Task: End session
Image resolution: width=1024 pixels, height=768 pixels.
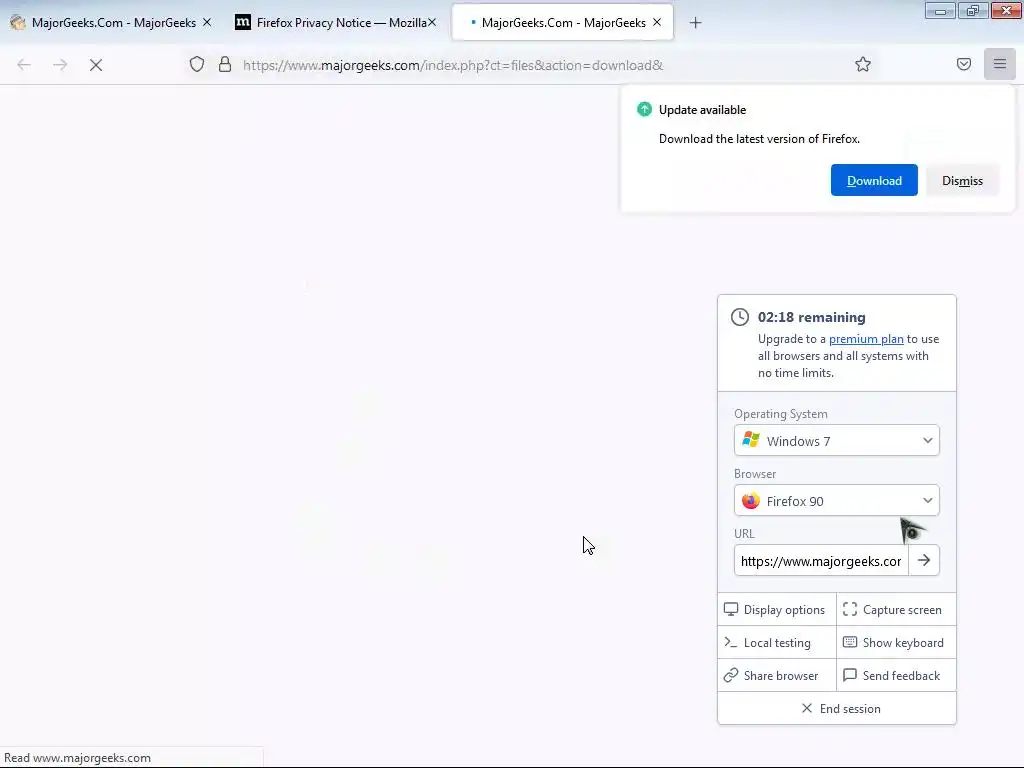Action: (837, 709)
